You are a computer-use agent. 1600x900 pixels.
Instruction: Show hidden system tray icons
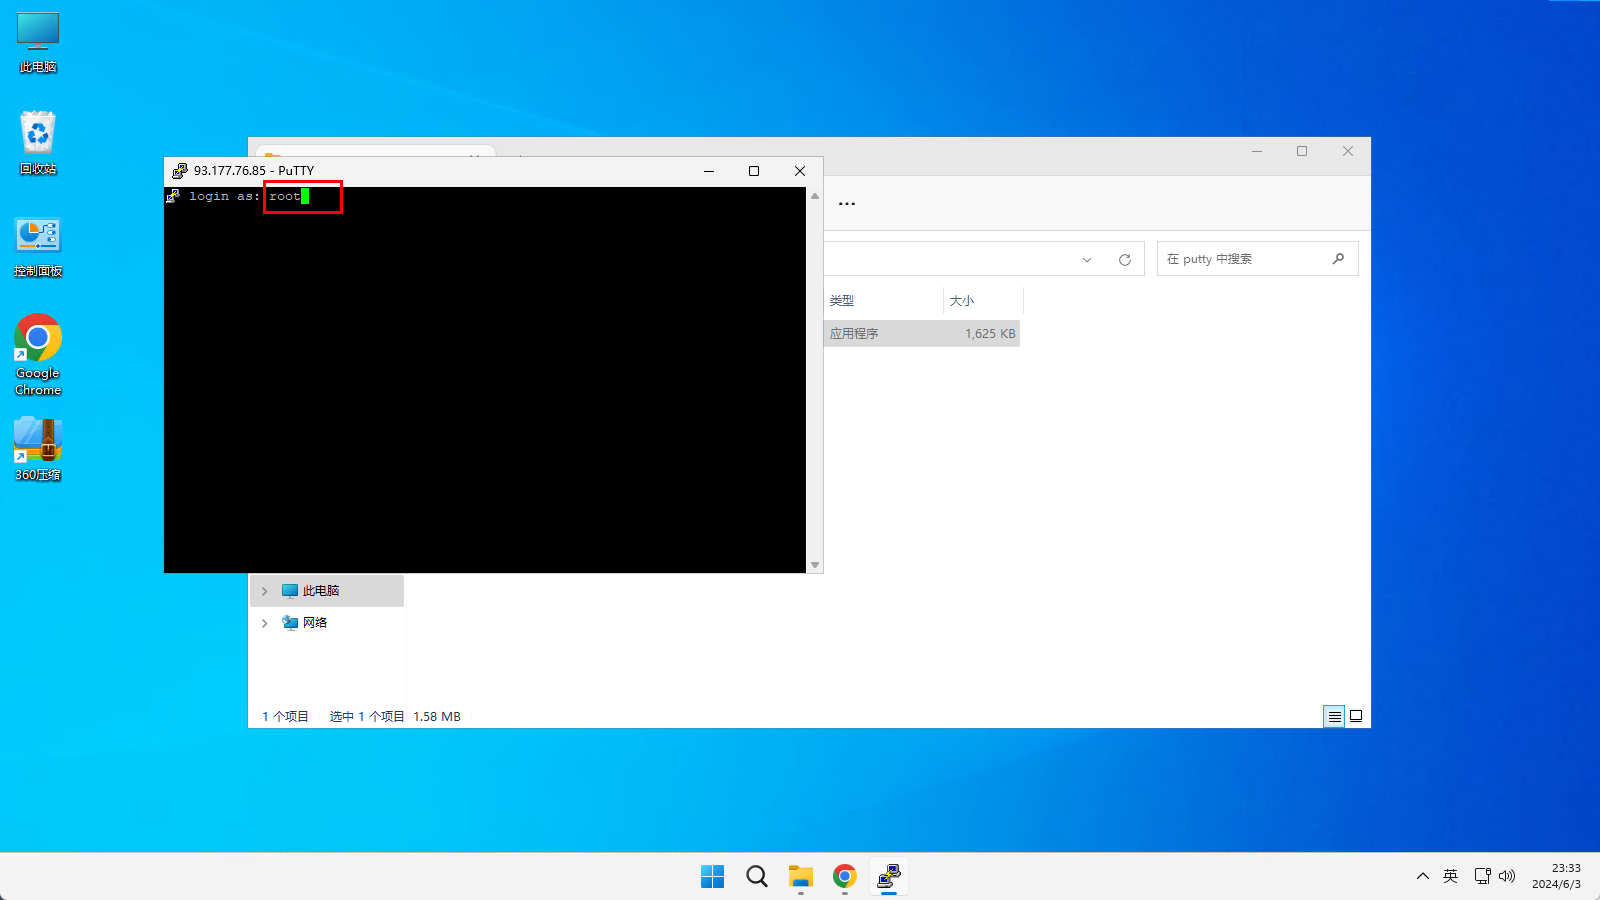(x=1422, y=876)
